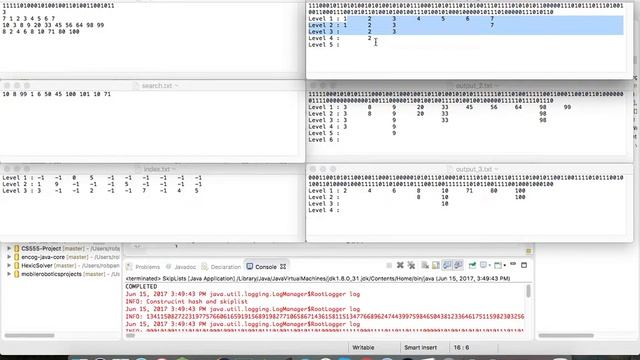
Task: Click the Terminate icon in Console toolbar
Action: click(x=389, y=265)
